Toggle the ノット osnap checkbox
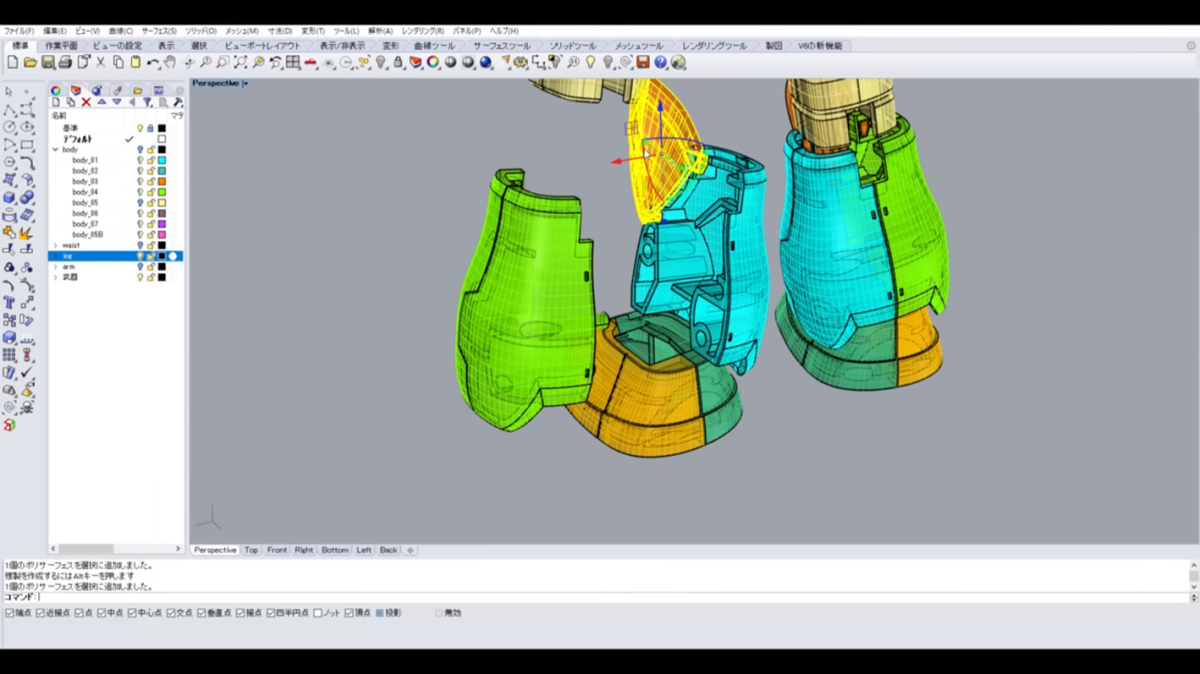This screenshot has height=674, width=1200. click(318, 613)
